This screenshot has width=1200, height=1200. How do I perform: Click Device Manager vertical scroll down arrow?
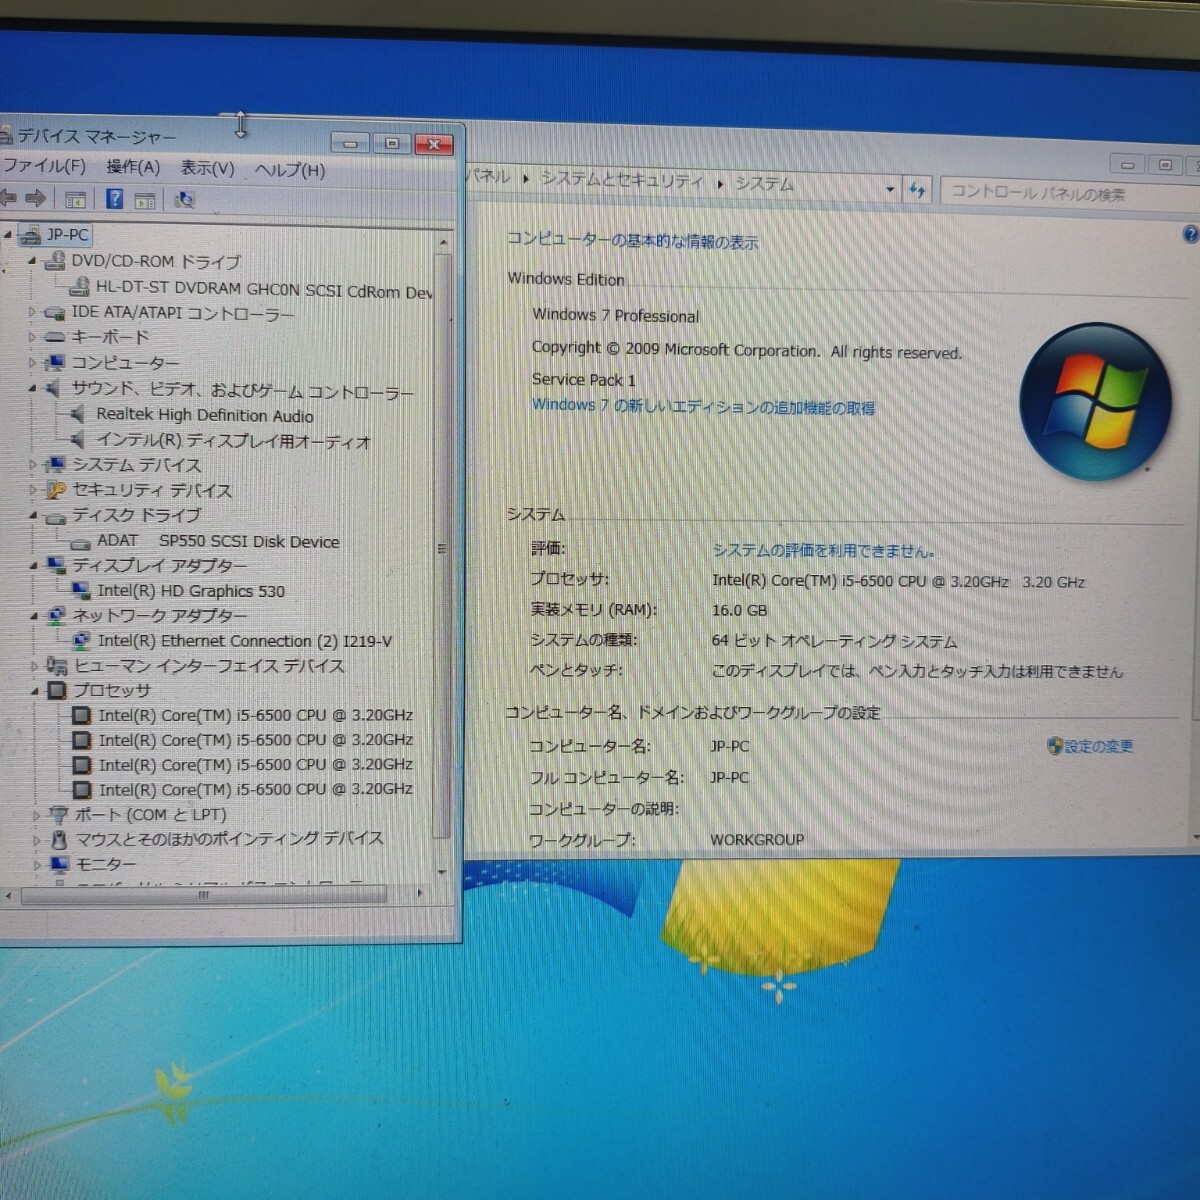[442, 873]
